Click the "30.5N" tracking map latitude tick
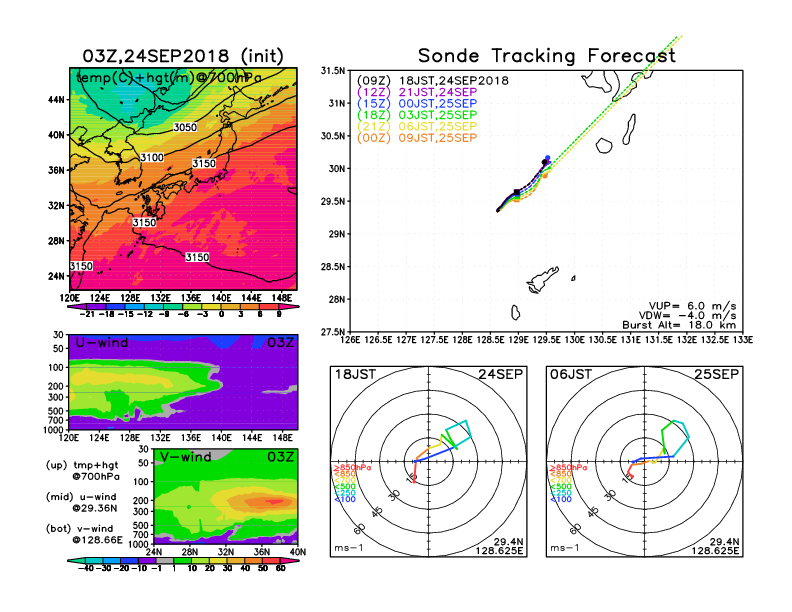The height and width of the screenshot is (612, 792). point(333,136)
